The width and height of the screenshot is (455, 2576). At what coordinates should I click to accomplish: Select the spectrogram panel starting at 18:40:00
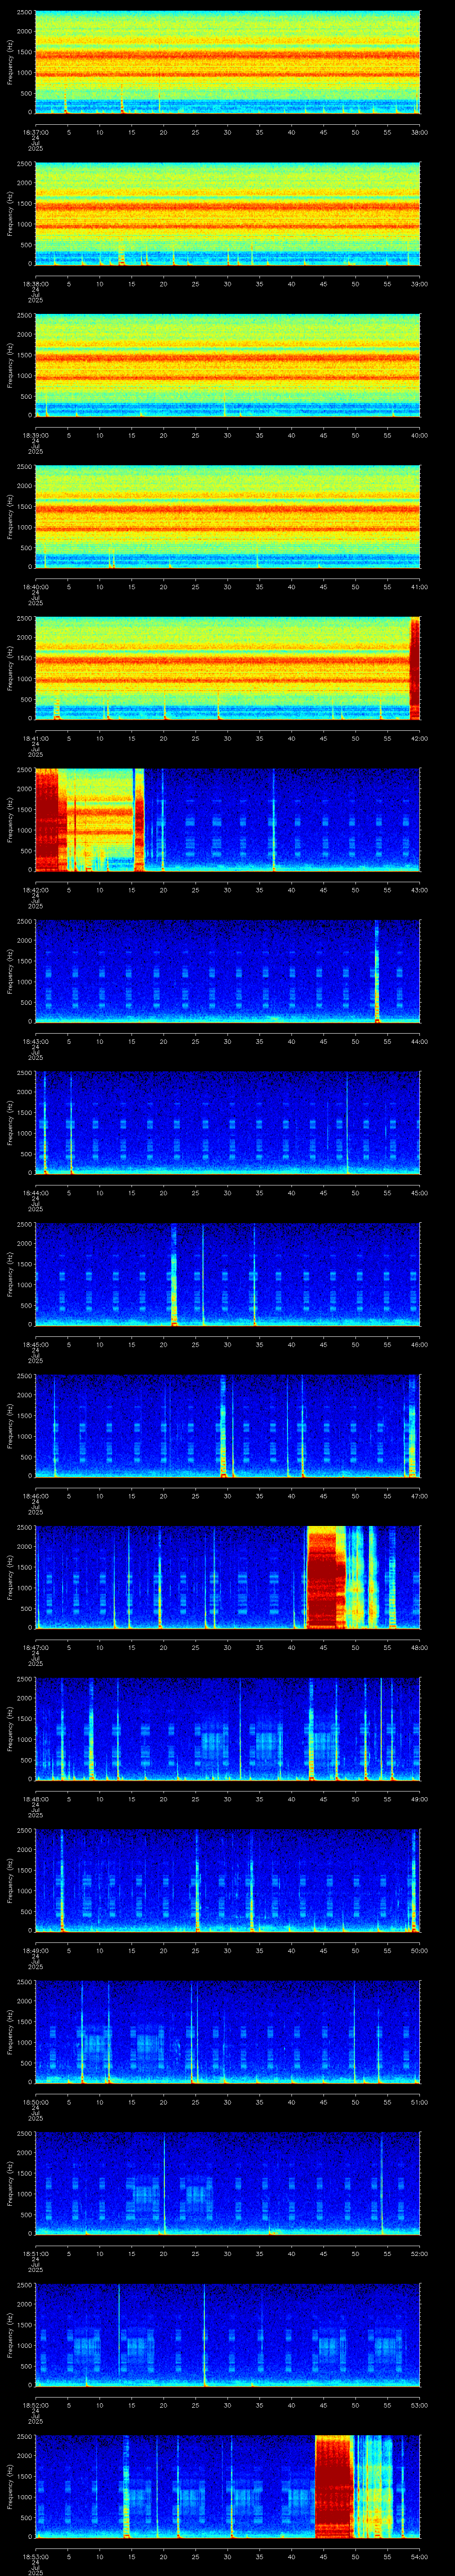(227, 517)
